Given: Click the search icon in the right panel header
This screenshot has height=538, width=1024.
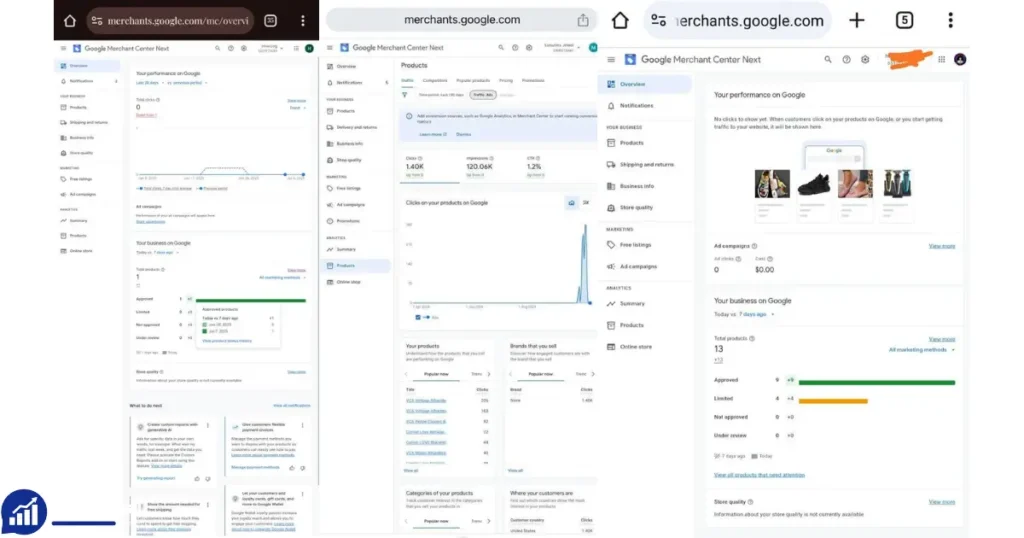Looking at the screenshot, I should tap(827, 59).
